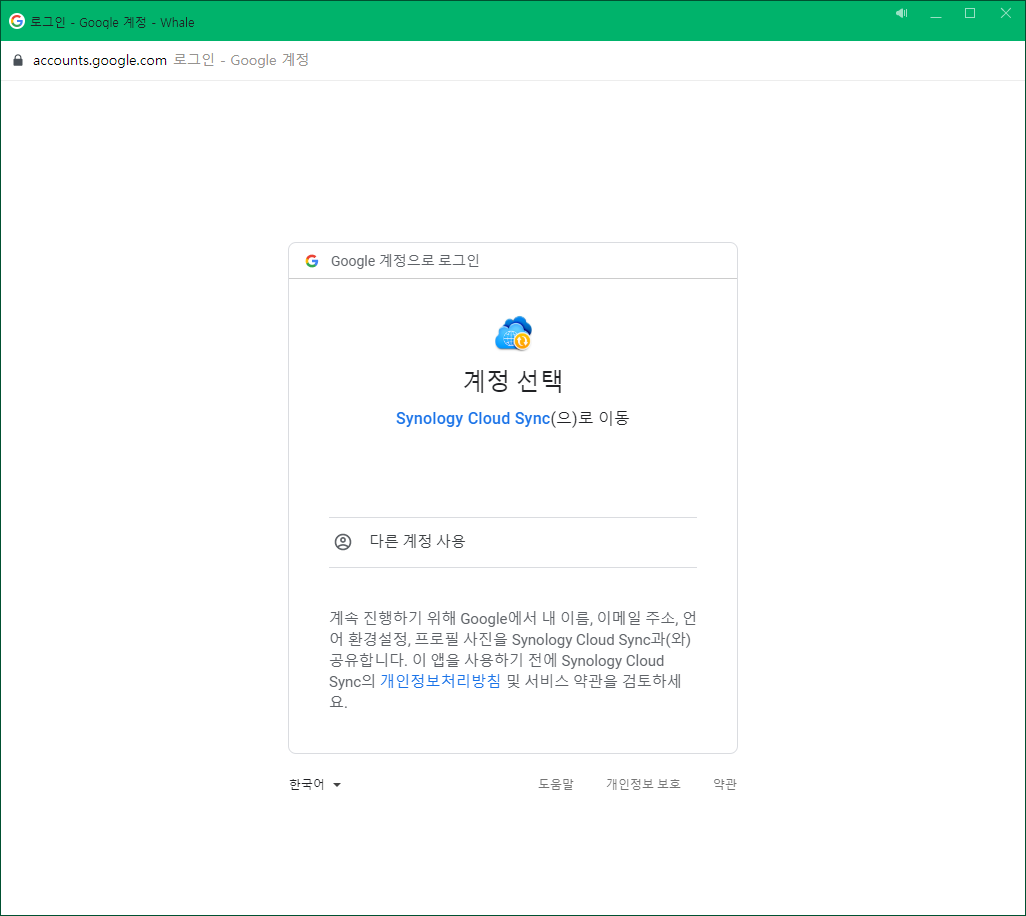Select 다른 계정 사용 to use another account
The height and width of the screenshot is (916, 1026).
click(x=417, y=542)
